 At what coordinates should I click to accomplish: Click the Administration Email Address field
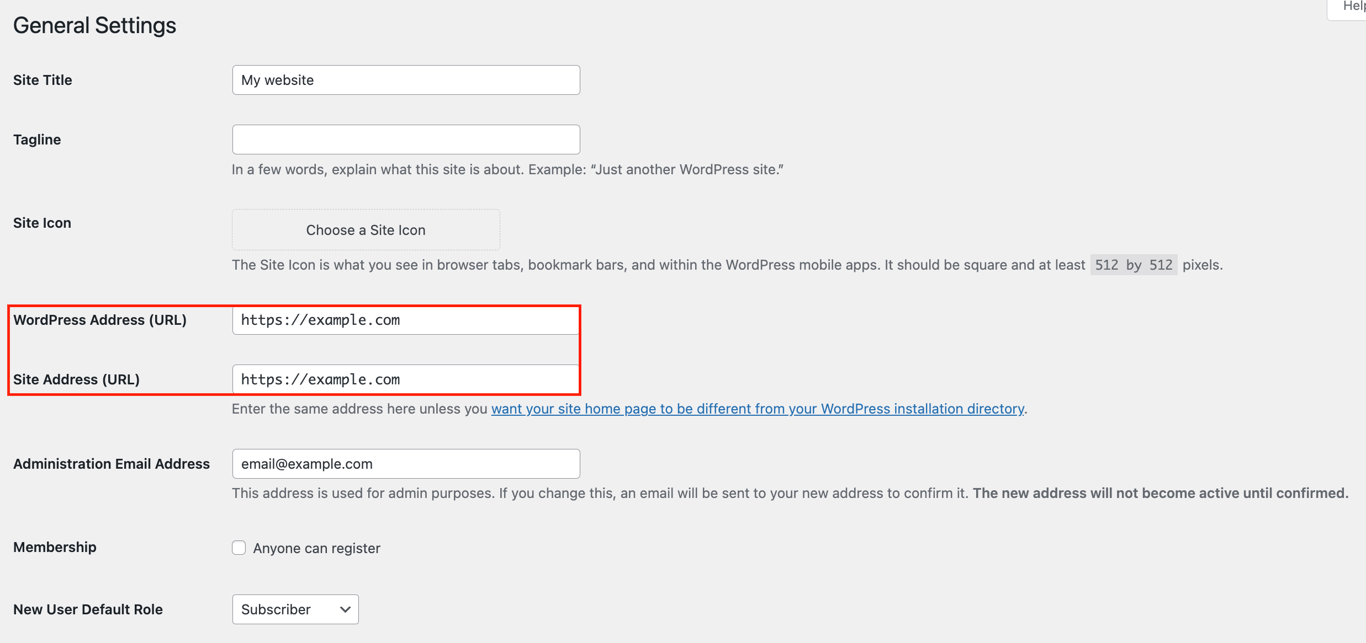pyautogui.click(x=405, y=463)
